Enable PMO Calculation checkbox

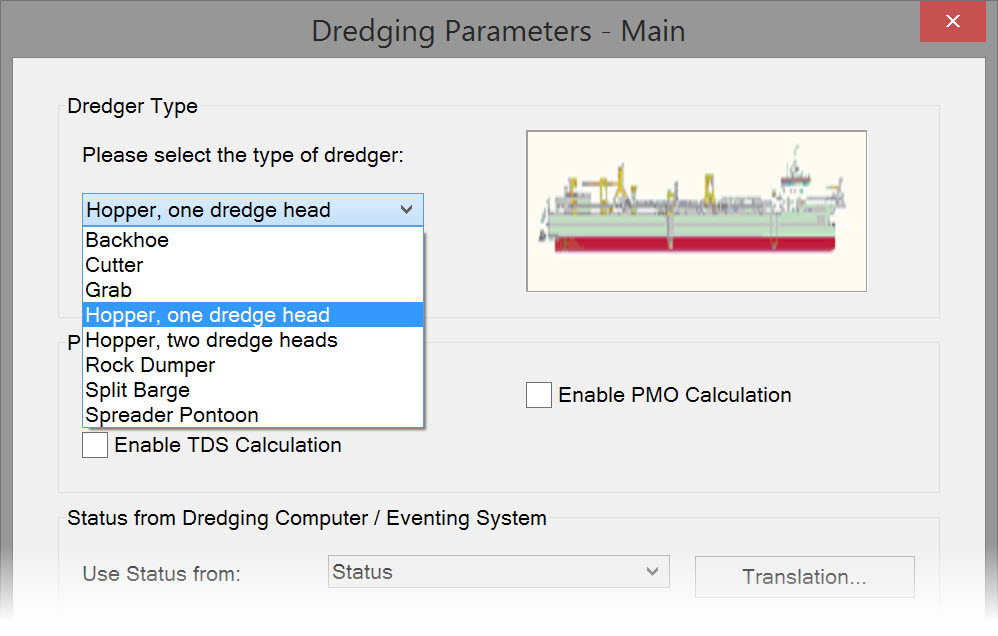pos(539,395)
